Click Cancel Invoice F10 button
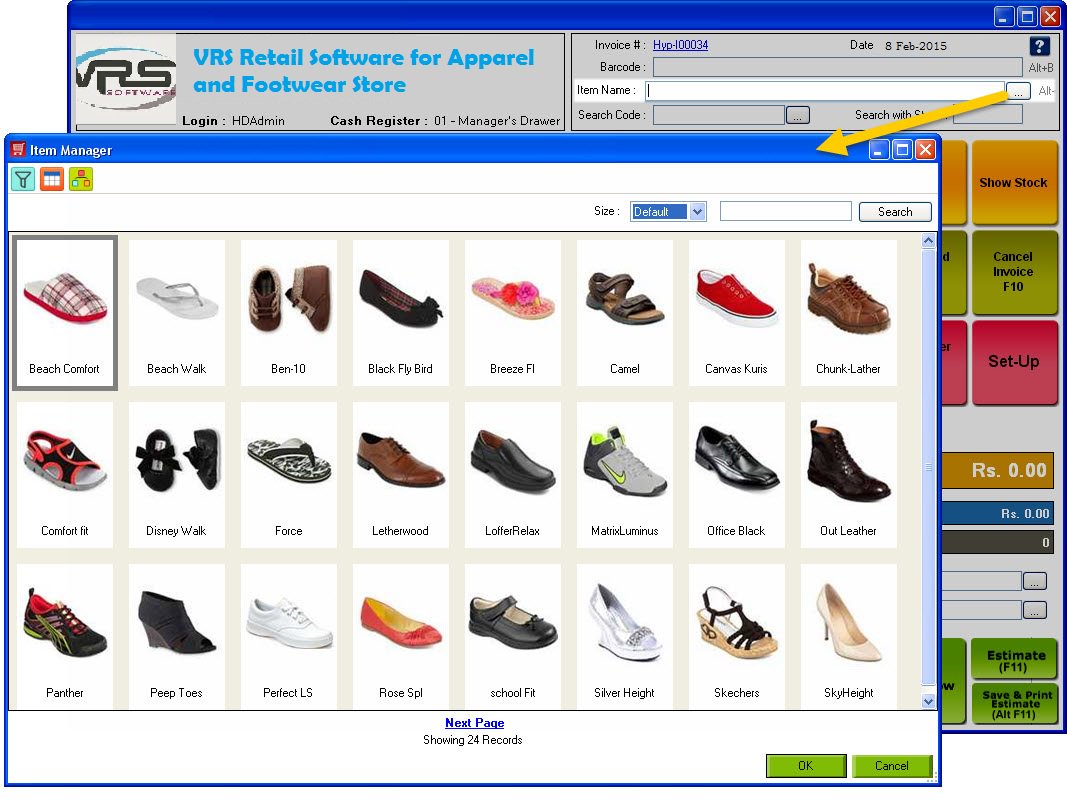Image resolution: width=1067 pixels, height=802 pixels. click(x=1013, y=272)
